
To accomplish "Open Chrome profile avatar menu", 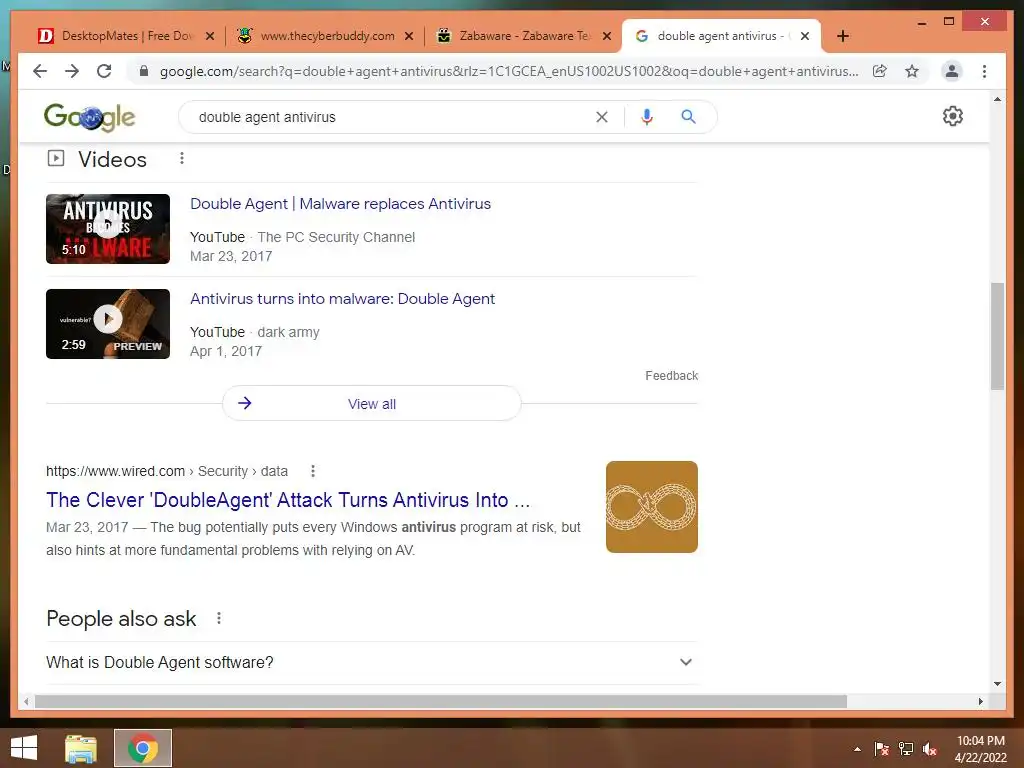I will point(952,71).
